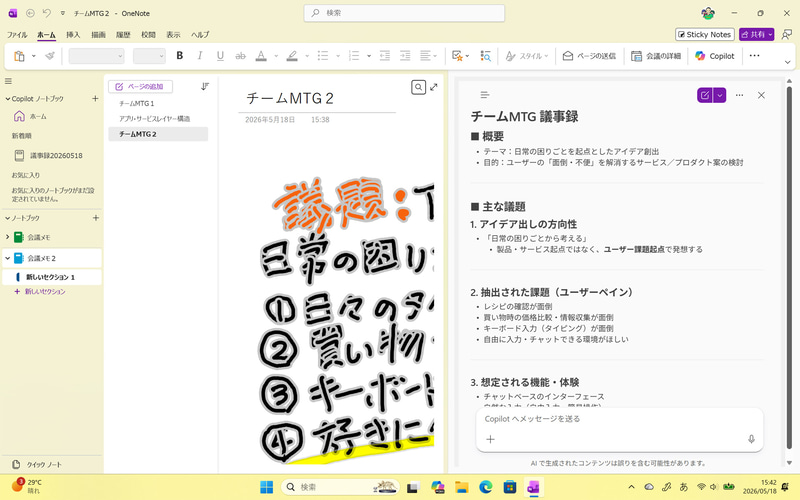Open the tag checkbox star menu

point(460,56)
